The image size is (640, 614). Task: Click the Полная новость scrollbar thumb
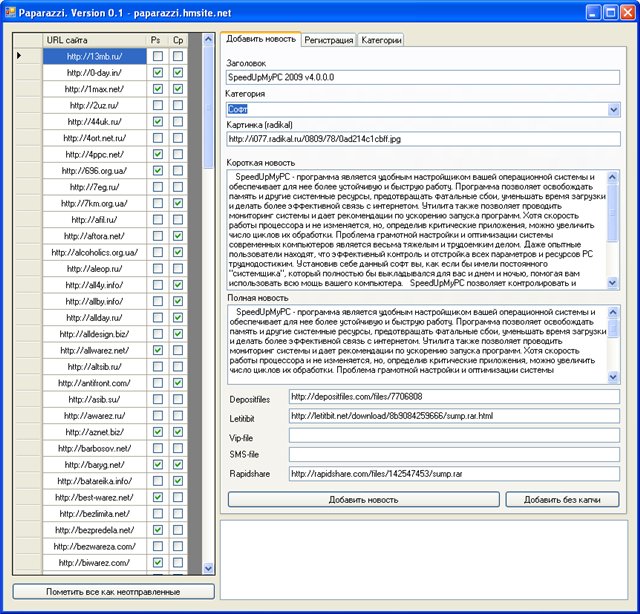point(613,328)
